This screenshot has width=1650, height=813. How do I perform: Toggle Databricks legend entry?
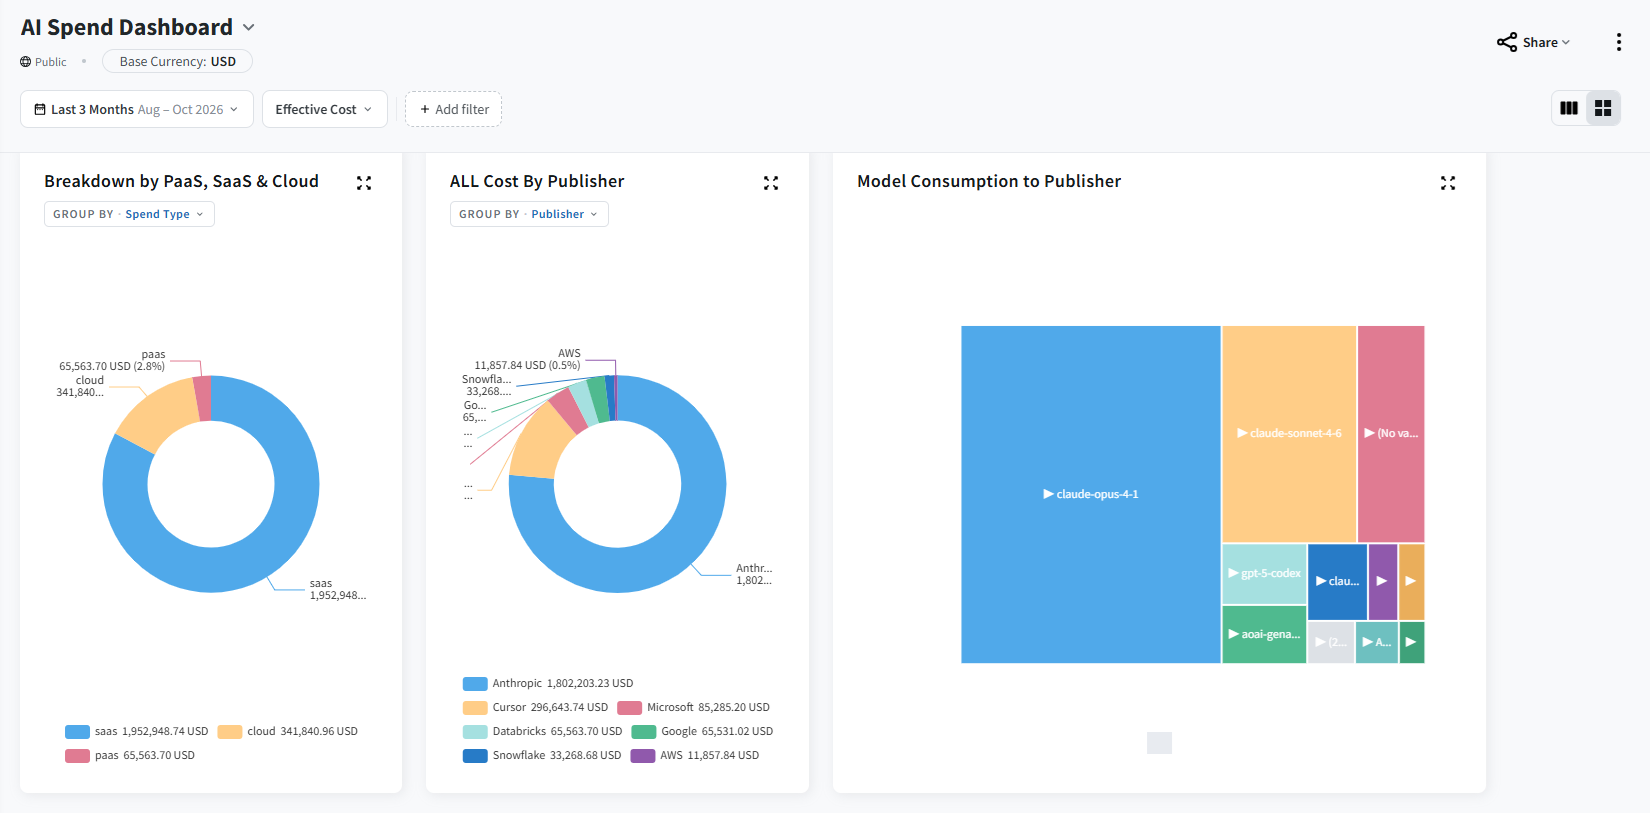click(x=542, y=732)
